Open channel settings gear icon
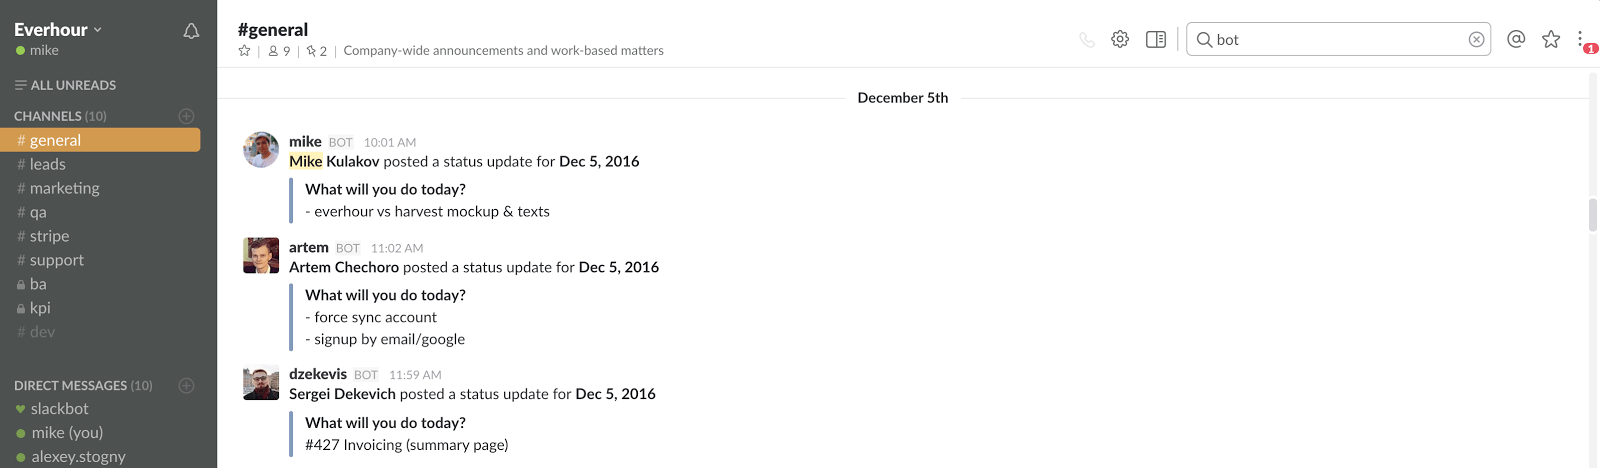The height and width of the screenshot is (468, 1600). (x=1120, y=39)
